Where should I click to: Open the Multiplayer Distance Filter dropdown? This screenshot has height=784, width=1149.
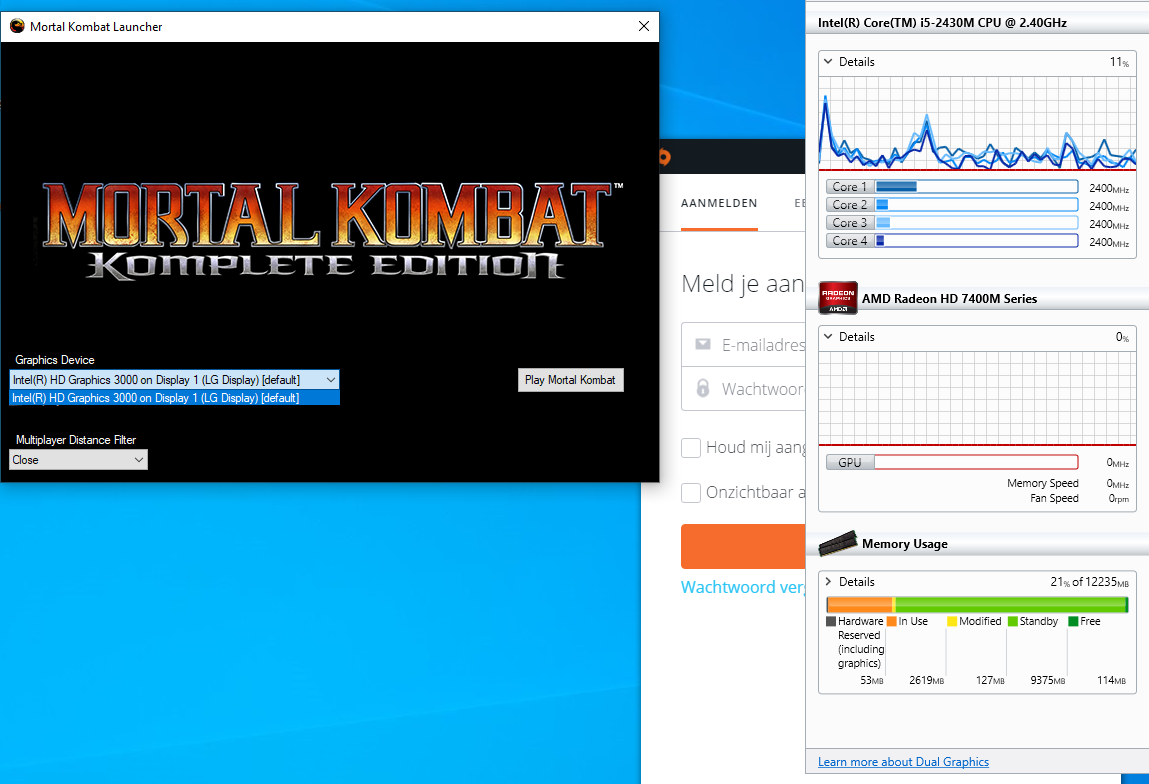79,460
